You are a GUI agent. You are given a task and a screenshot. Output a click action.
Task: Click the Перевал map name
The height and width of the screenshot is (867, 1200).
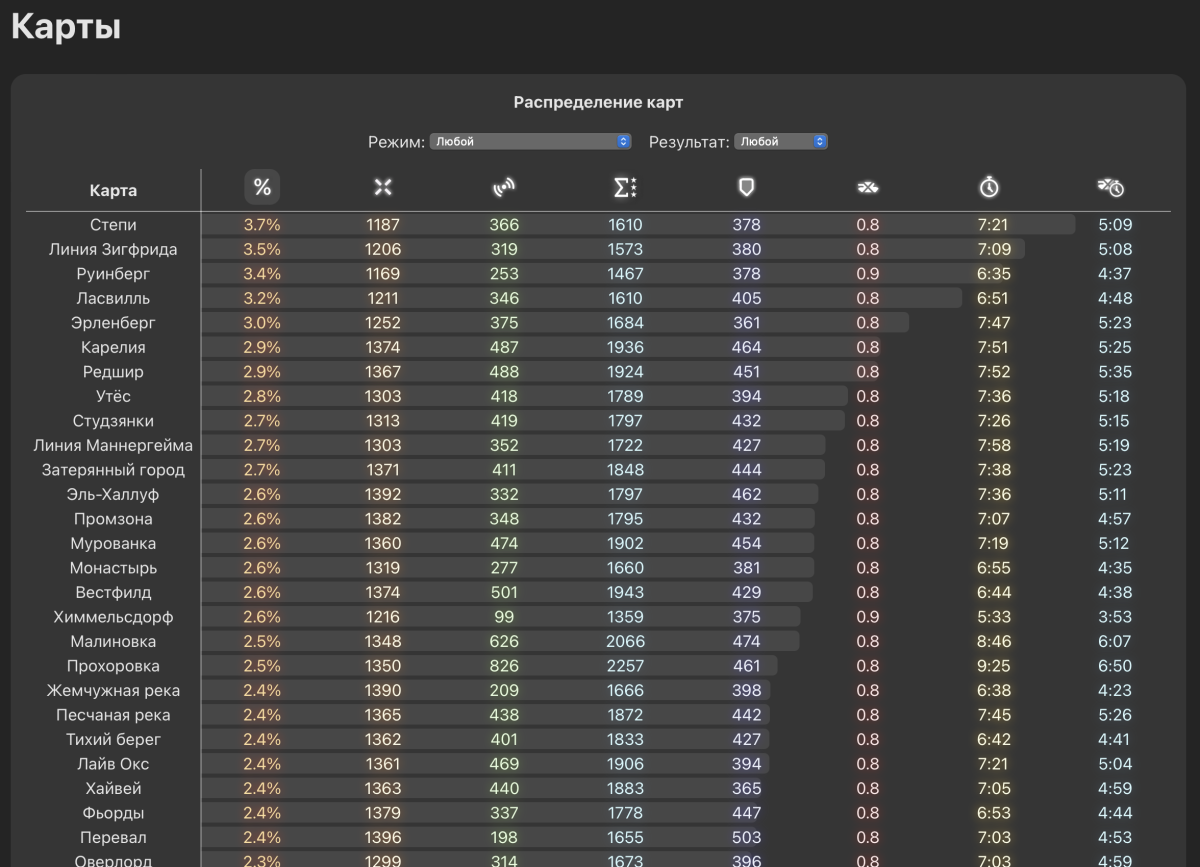[x=113, y=837]
